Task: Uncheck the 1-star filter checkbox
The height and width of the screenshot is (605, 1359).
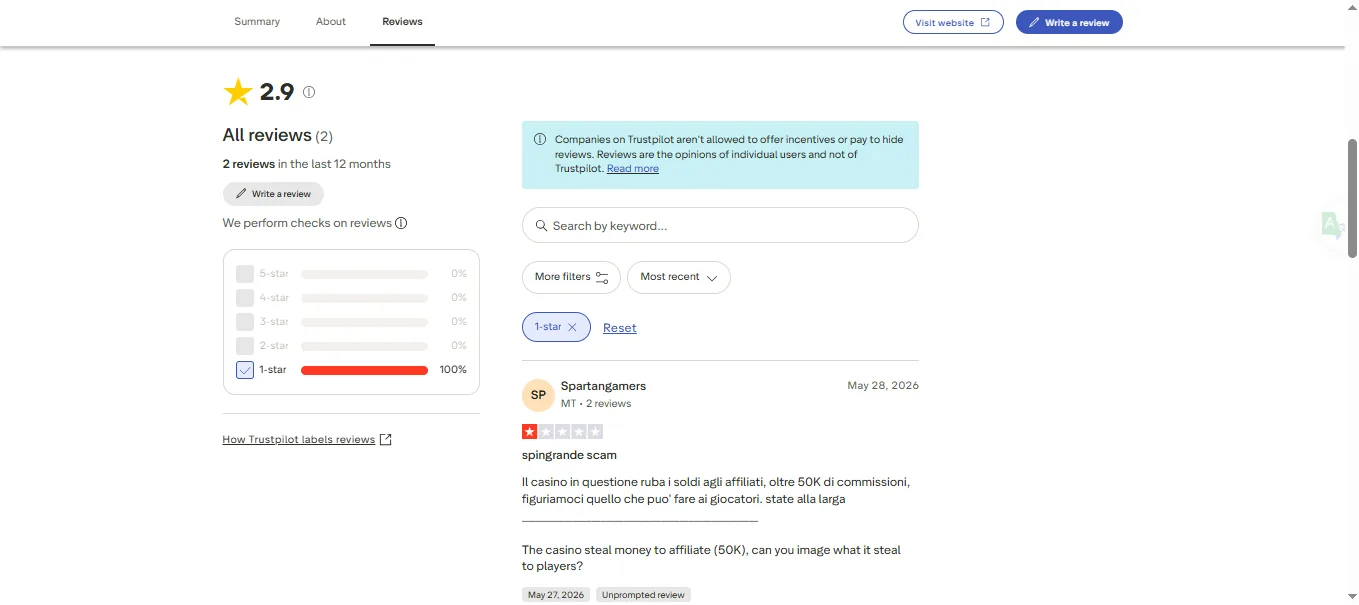Action: [x=245, y=370]
